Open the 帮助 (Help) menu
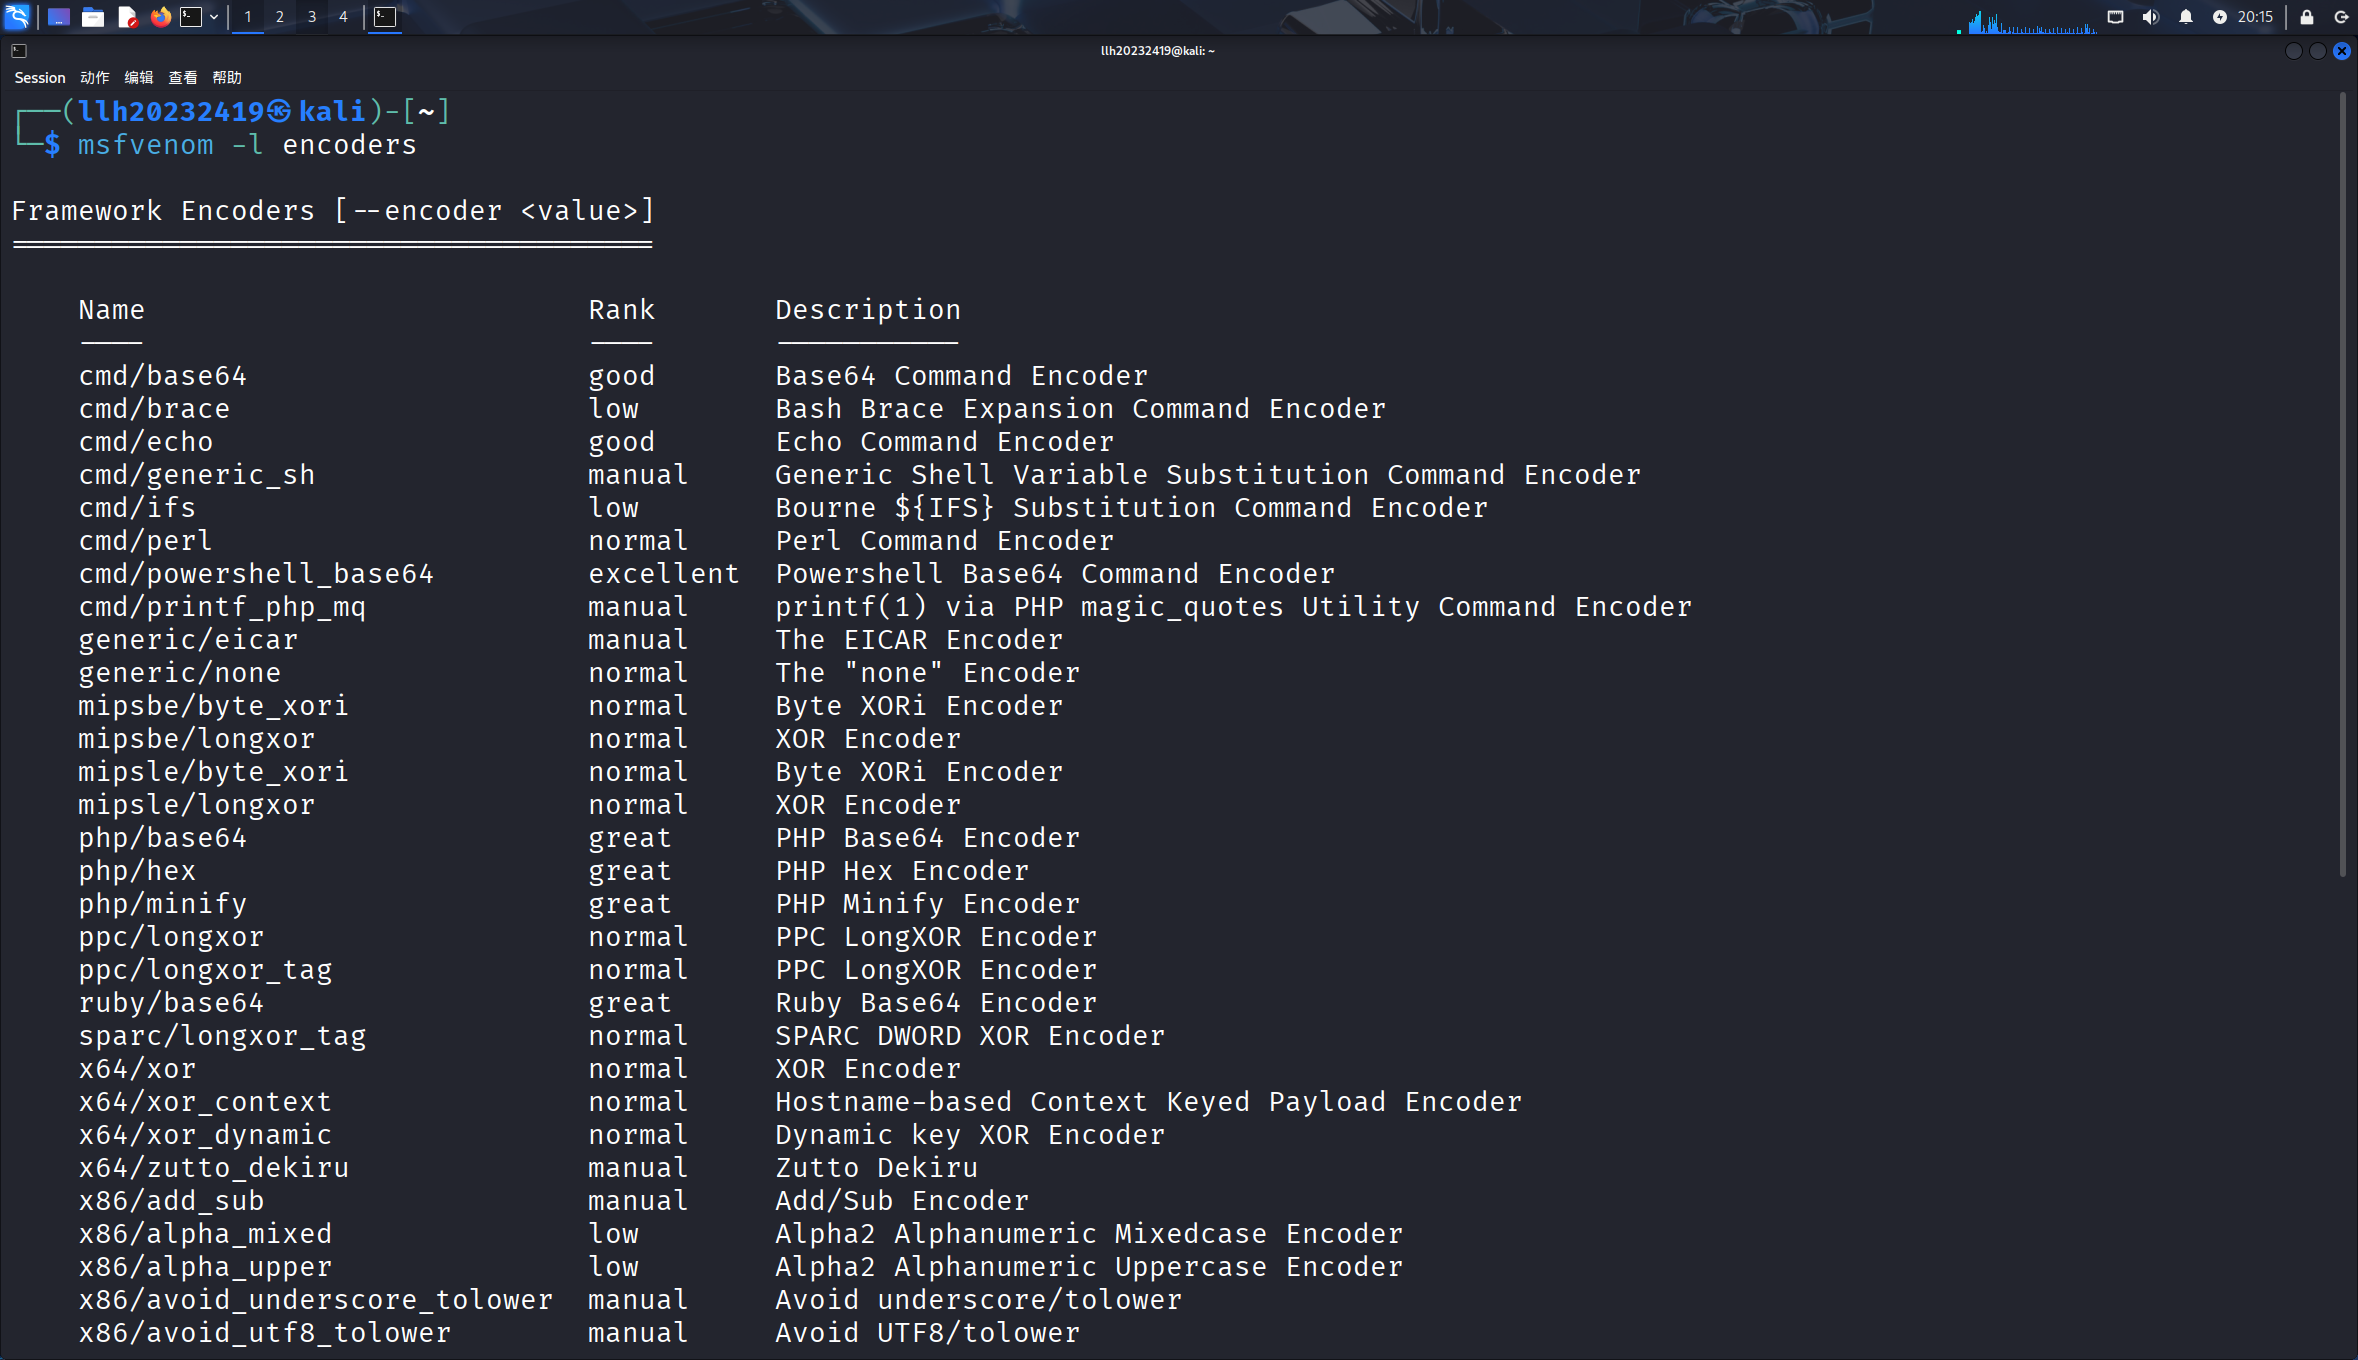The height and width of the screenshot is (1360, 2358). click(227, 77)
